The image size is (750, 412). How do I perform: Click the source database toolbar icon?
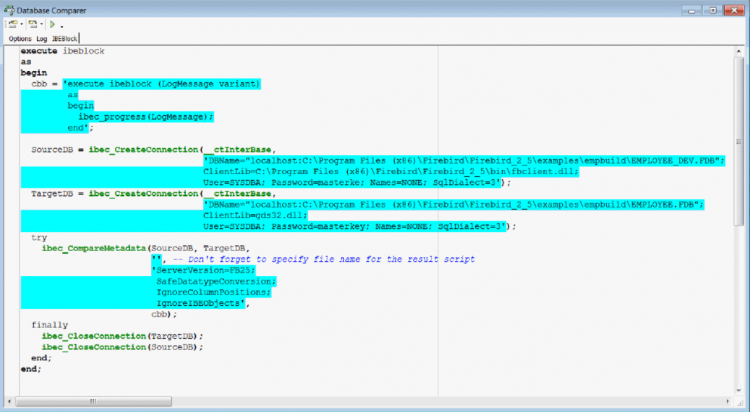coord(12,24)
